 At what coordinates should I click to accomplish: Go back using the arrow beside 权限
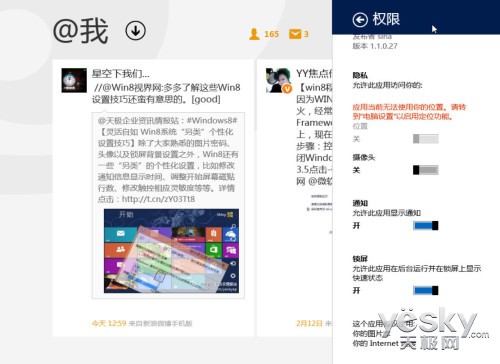coord(360,20)
